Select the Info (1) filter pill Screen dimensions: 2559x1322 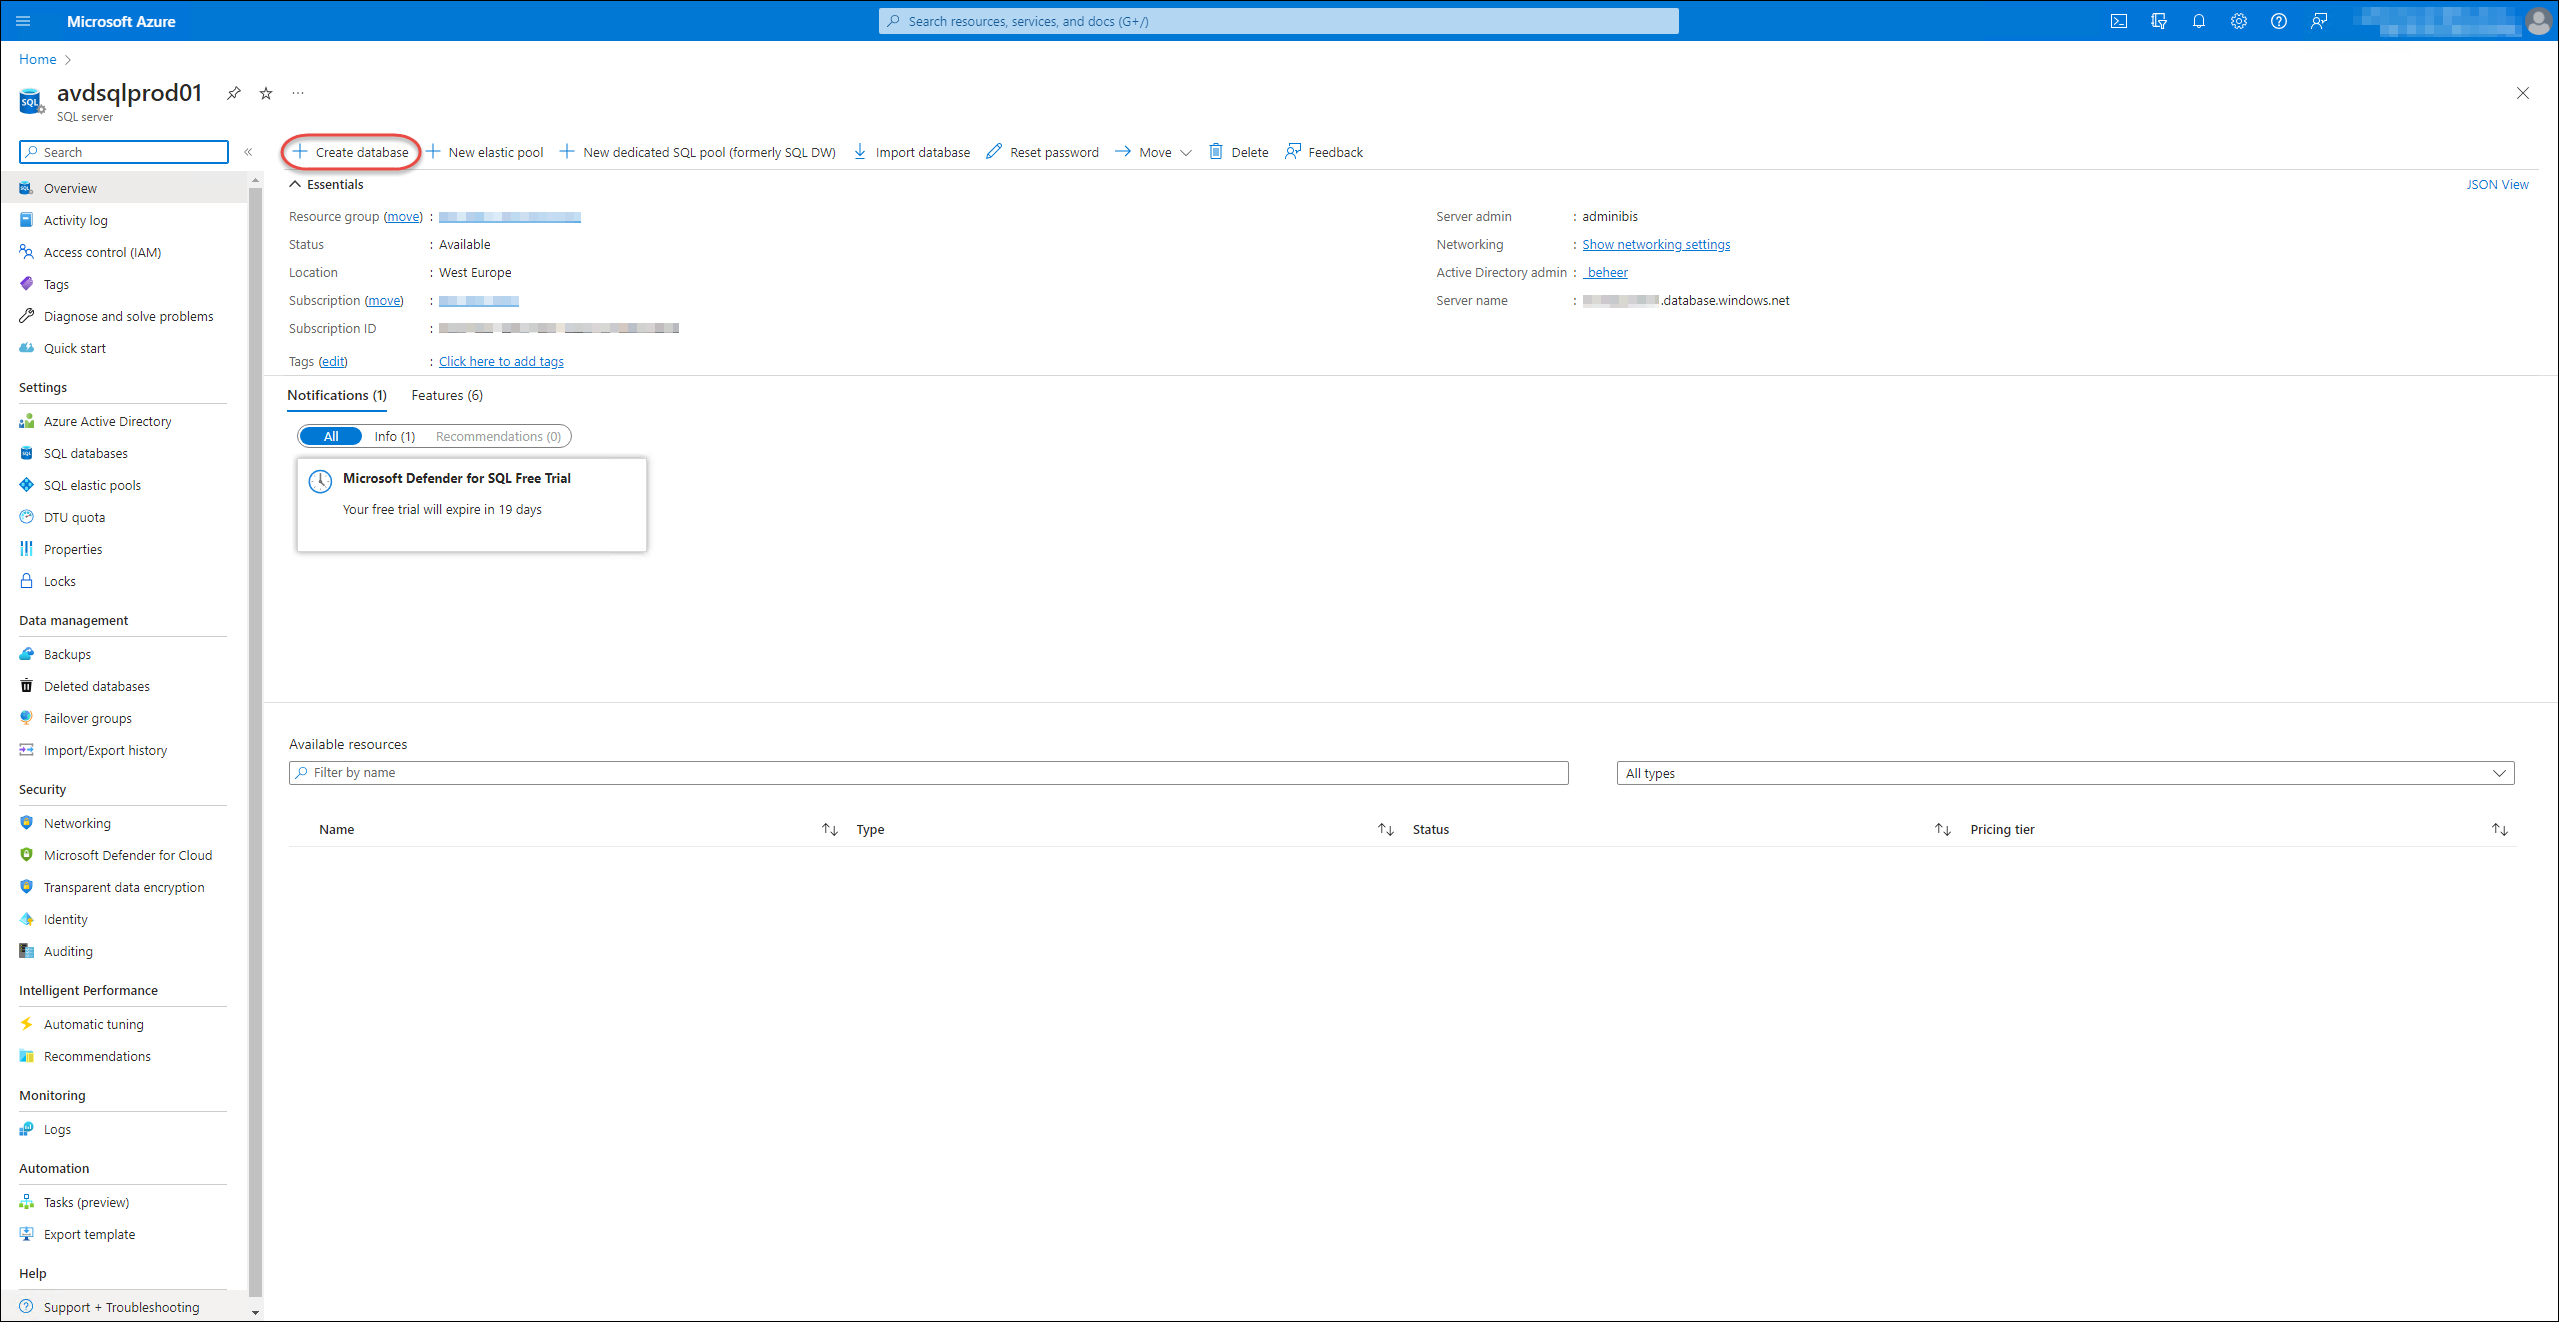pyautogui.click(x=395, y=436)
